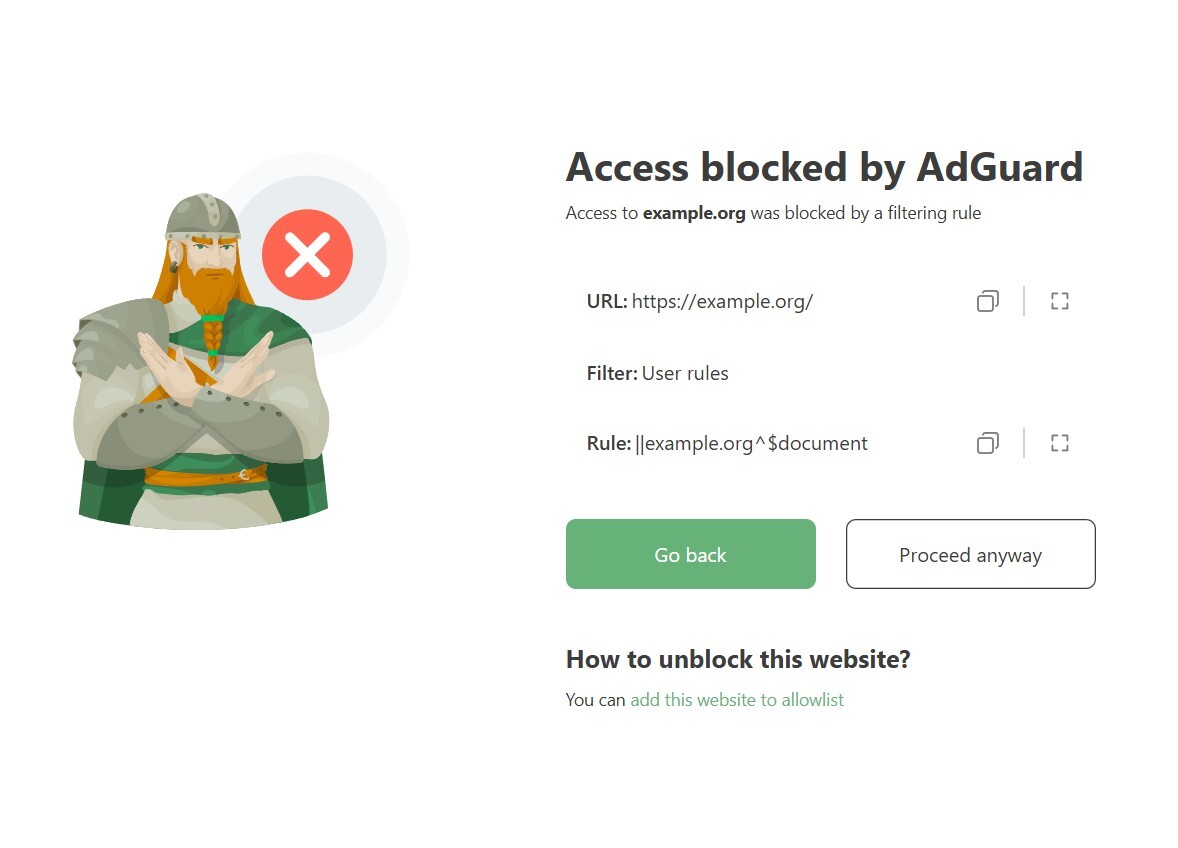
Task: Select the bold example.org text in the subtitle
Action: point(694,213)
